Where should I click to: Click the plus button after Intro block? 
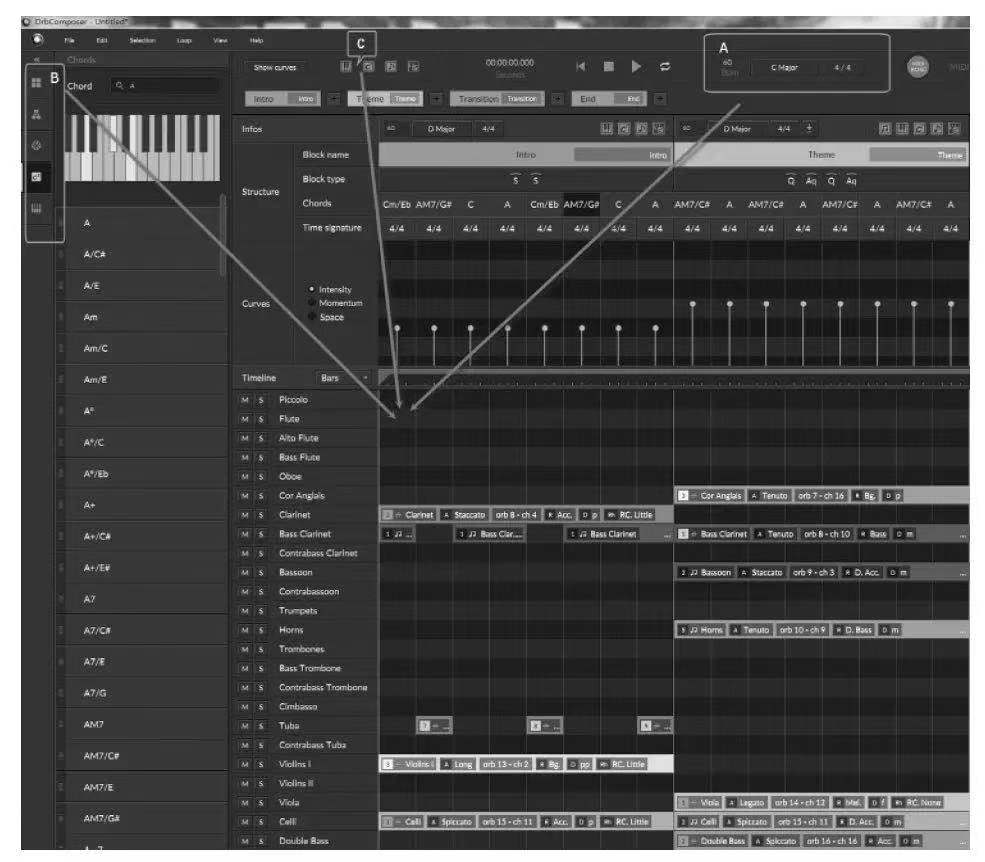pos(334,99)
